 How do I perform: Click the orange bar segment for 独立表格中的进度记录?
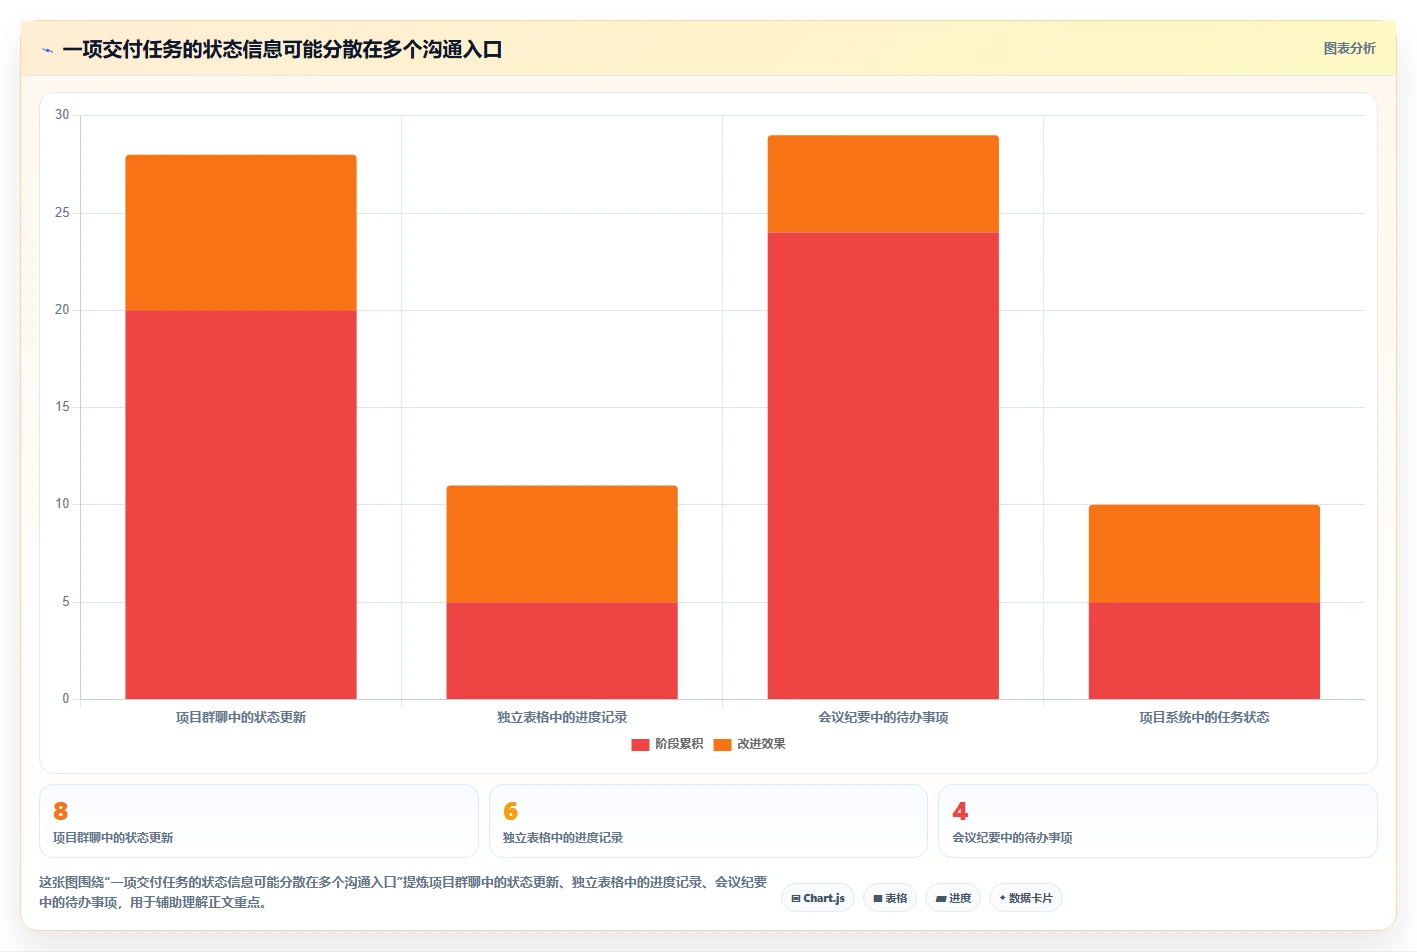562,544
